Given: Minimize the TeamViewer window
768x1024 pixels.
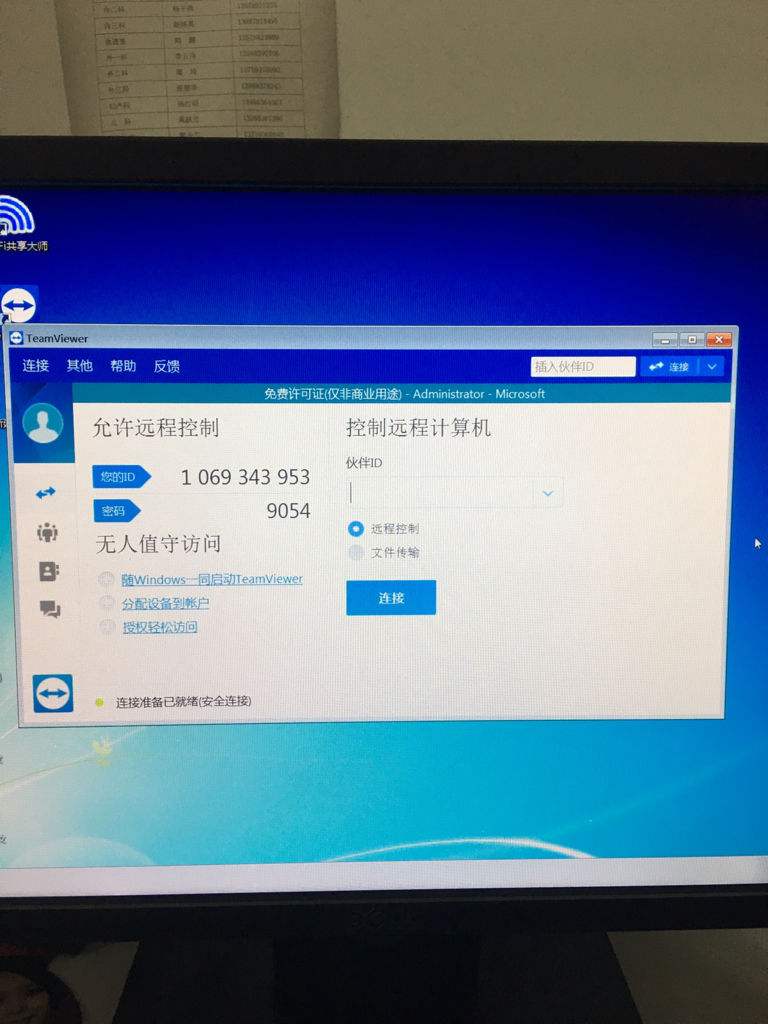Looking at the screenshot, I should click(665, 340).
